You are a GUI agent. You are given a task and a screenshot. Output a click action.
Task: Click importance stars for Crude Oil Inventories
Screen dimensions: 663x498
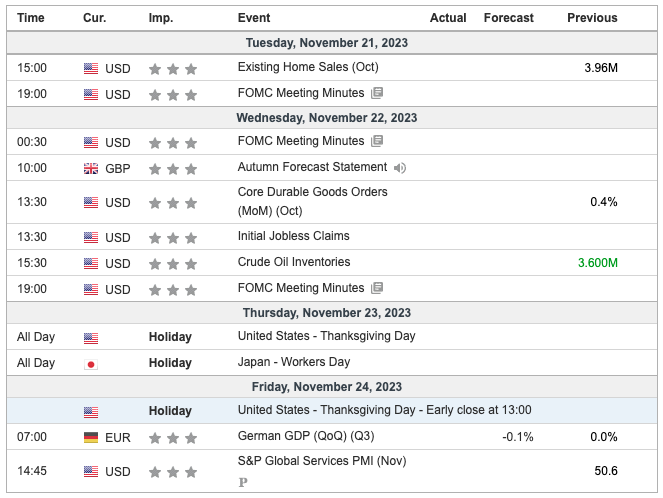(173, 264)
